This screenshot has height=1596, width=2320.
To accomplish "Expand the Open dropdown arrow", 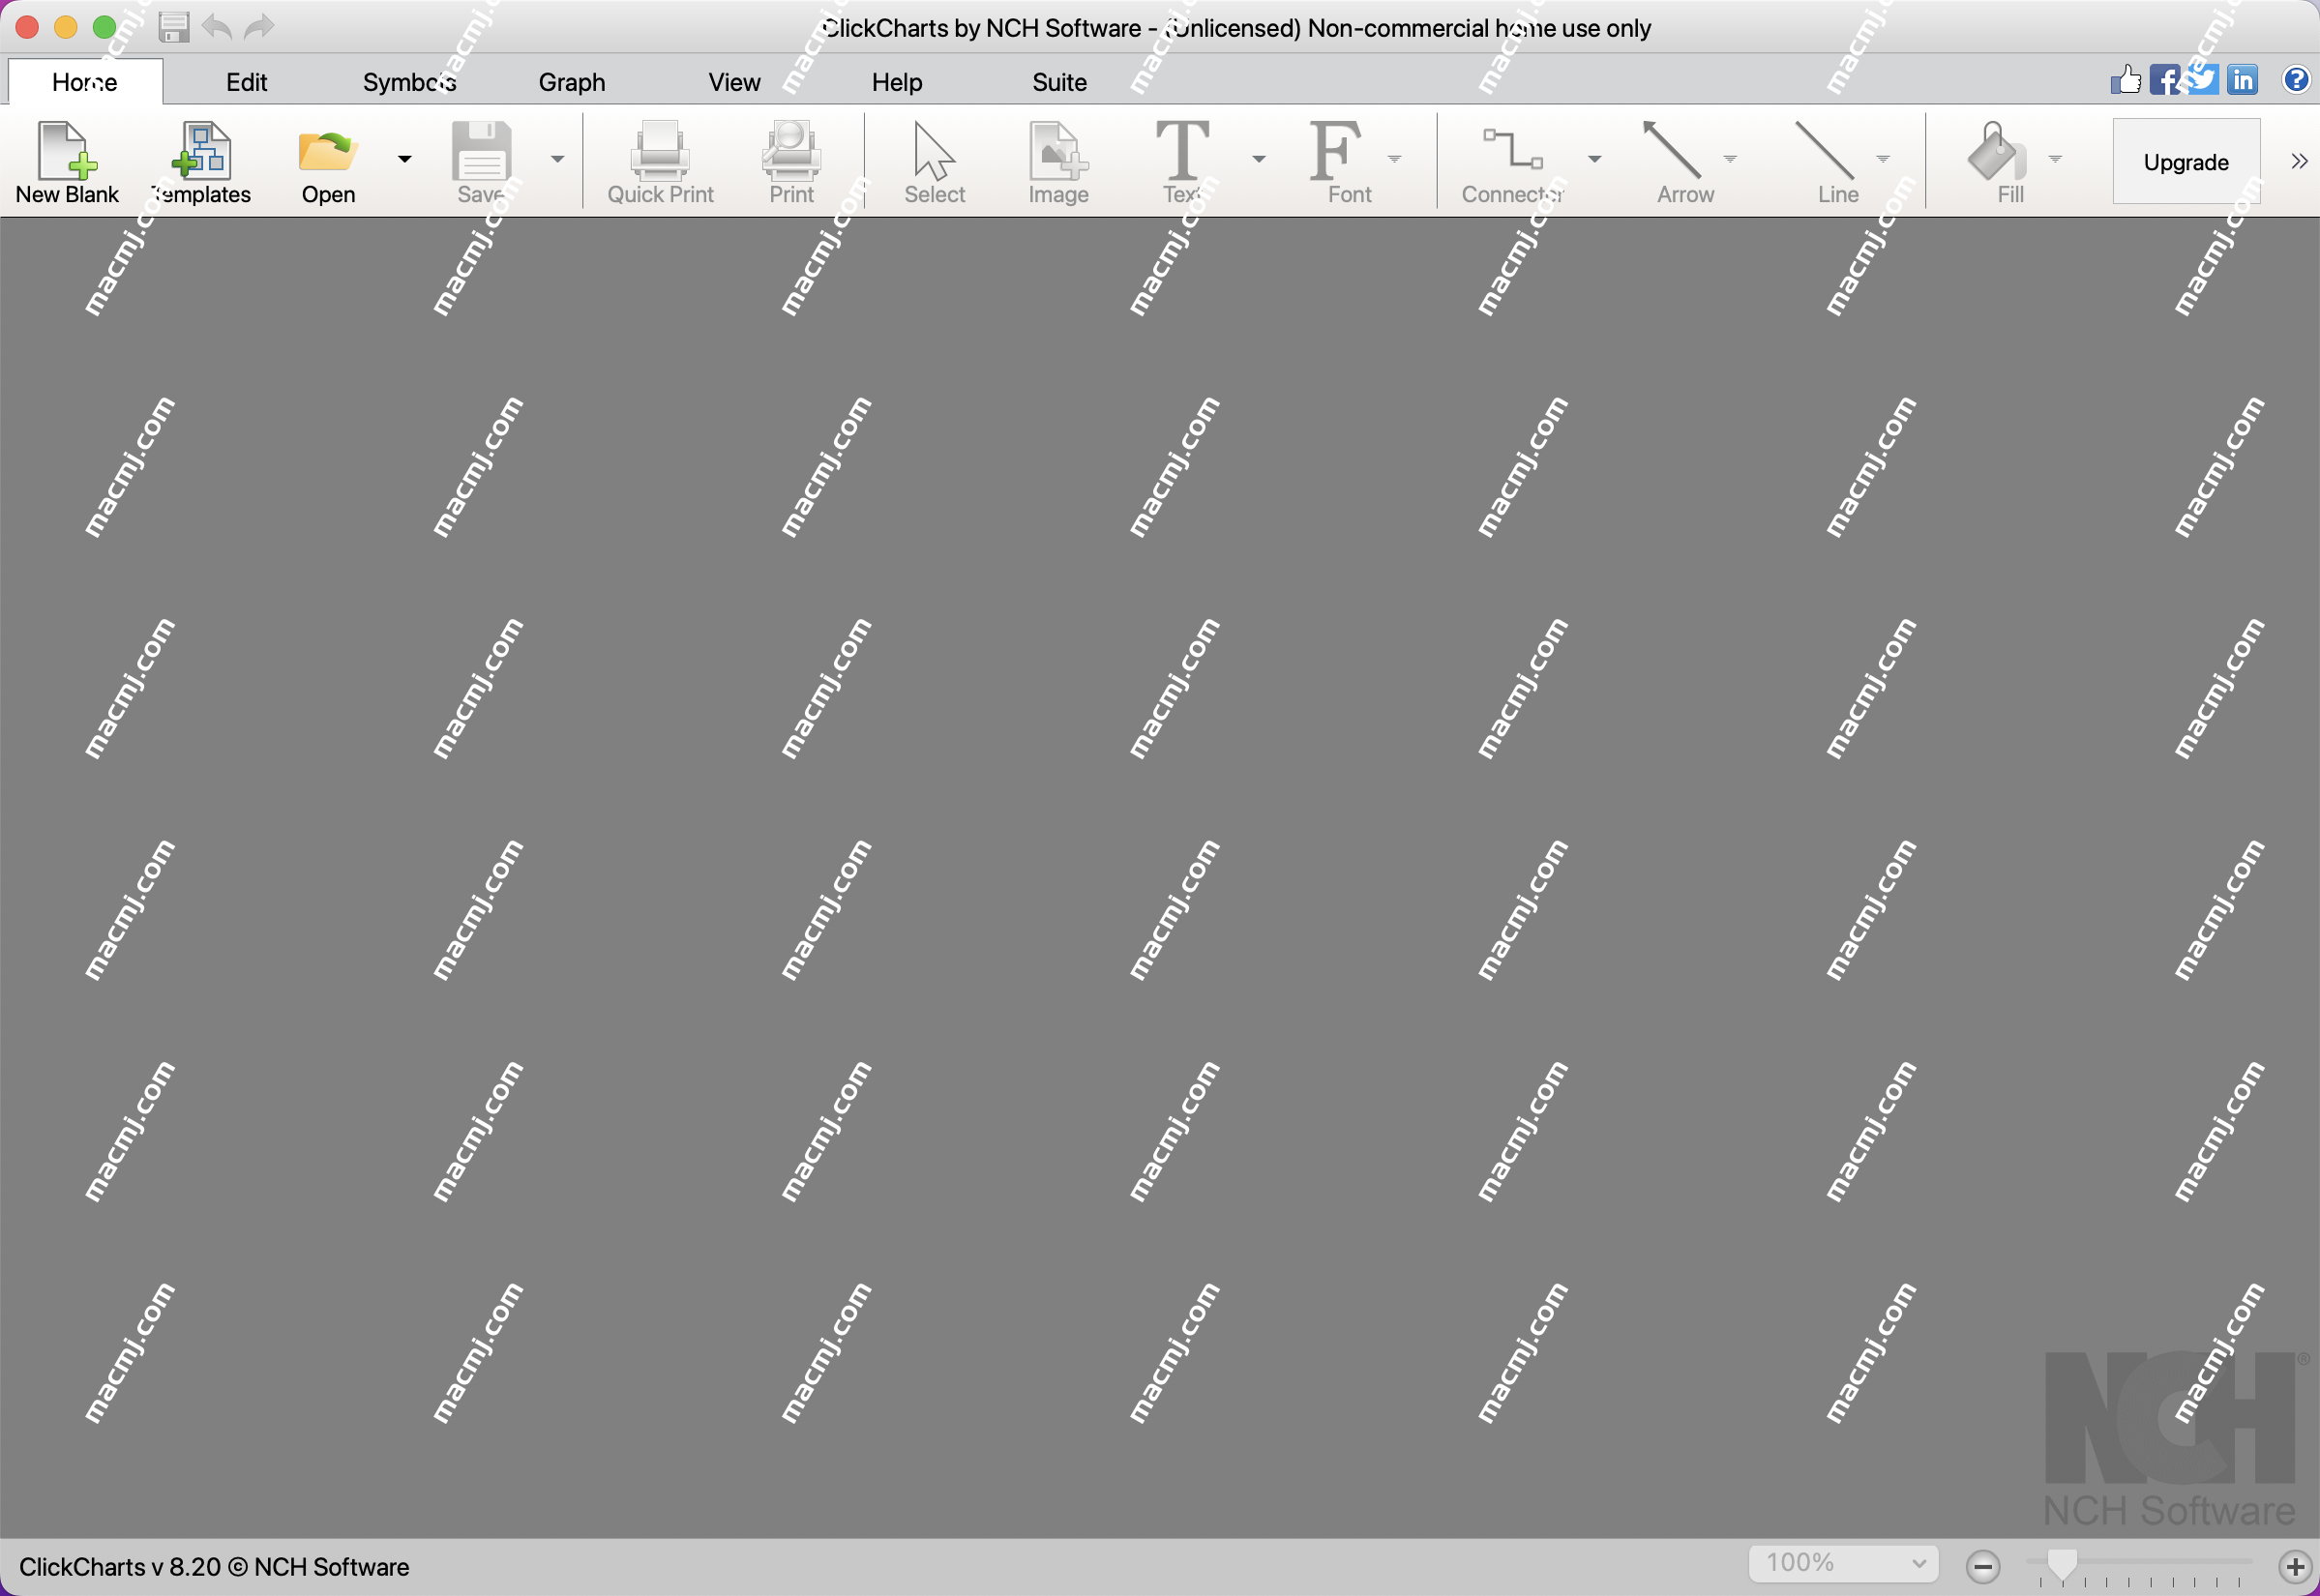I will [405, 159].
